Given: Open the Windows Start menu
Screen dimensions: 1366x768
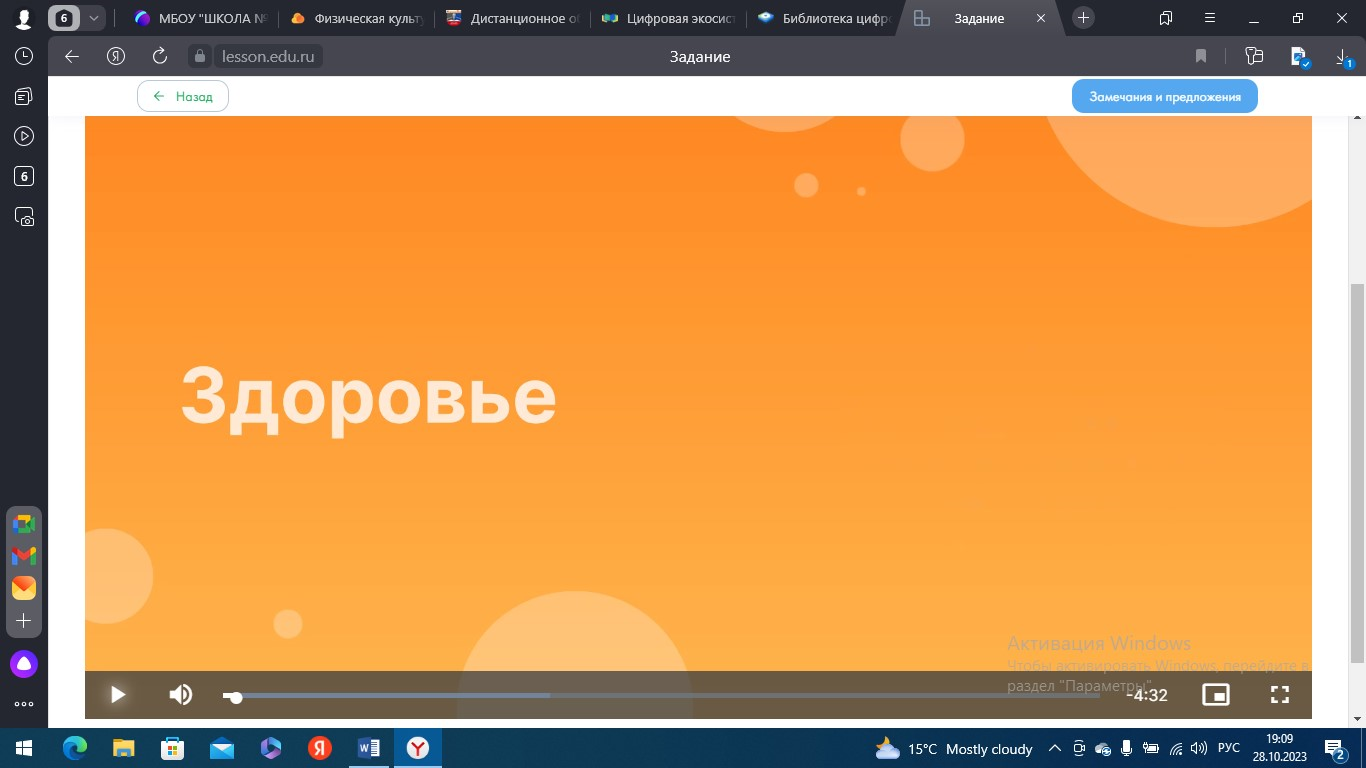Looking at the screenshot, I should 24,748.
